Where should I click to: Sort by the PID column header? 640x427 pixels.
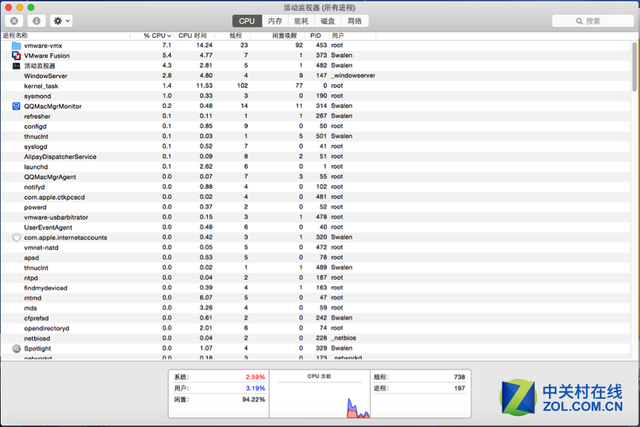[x=316, y=36]
